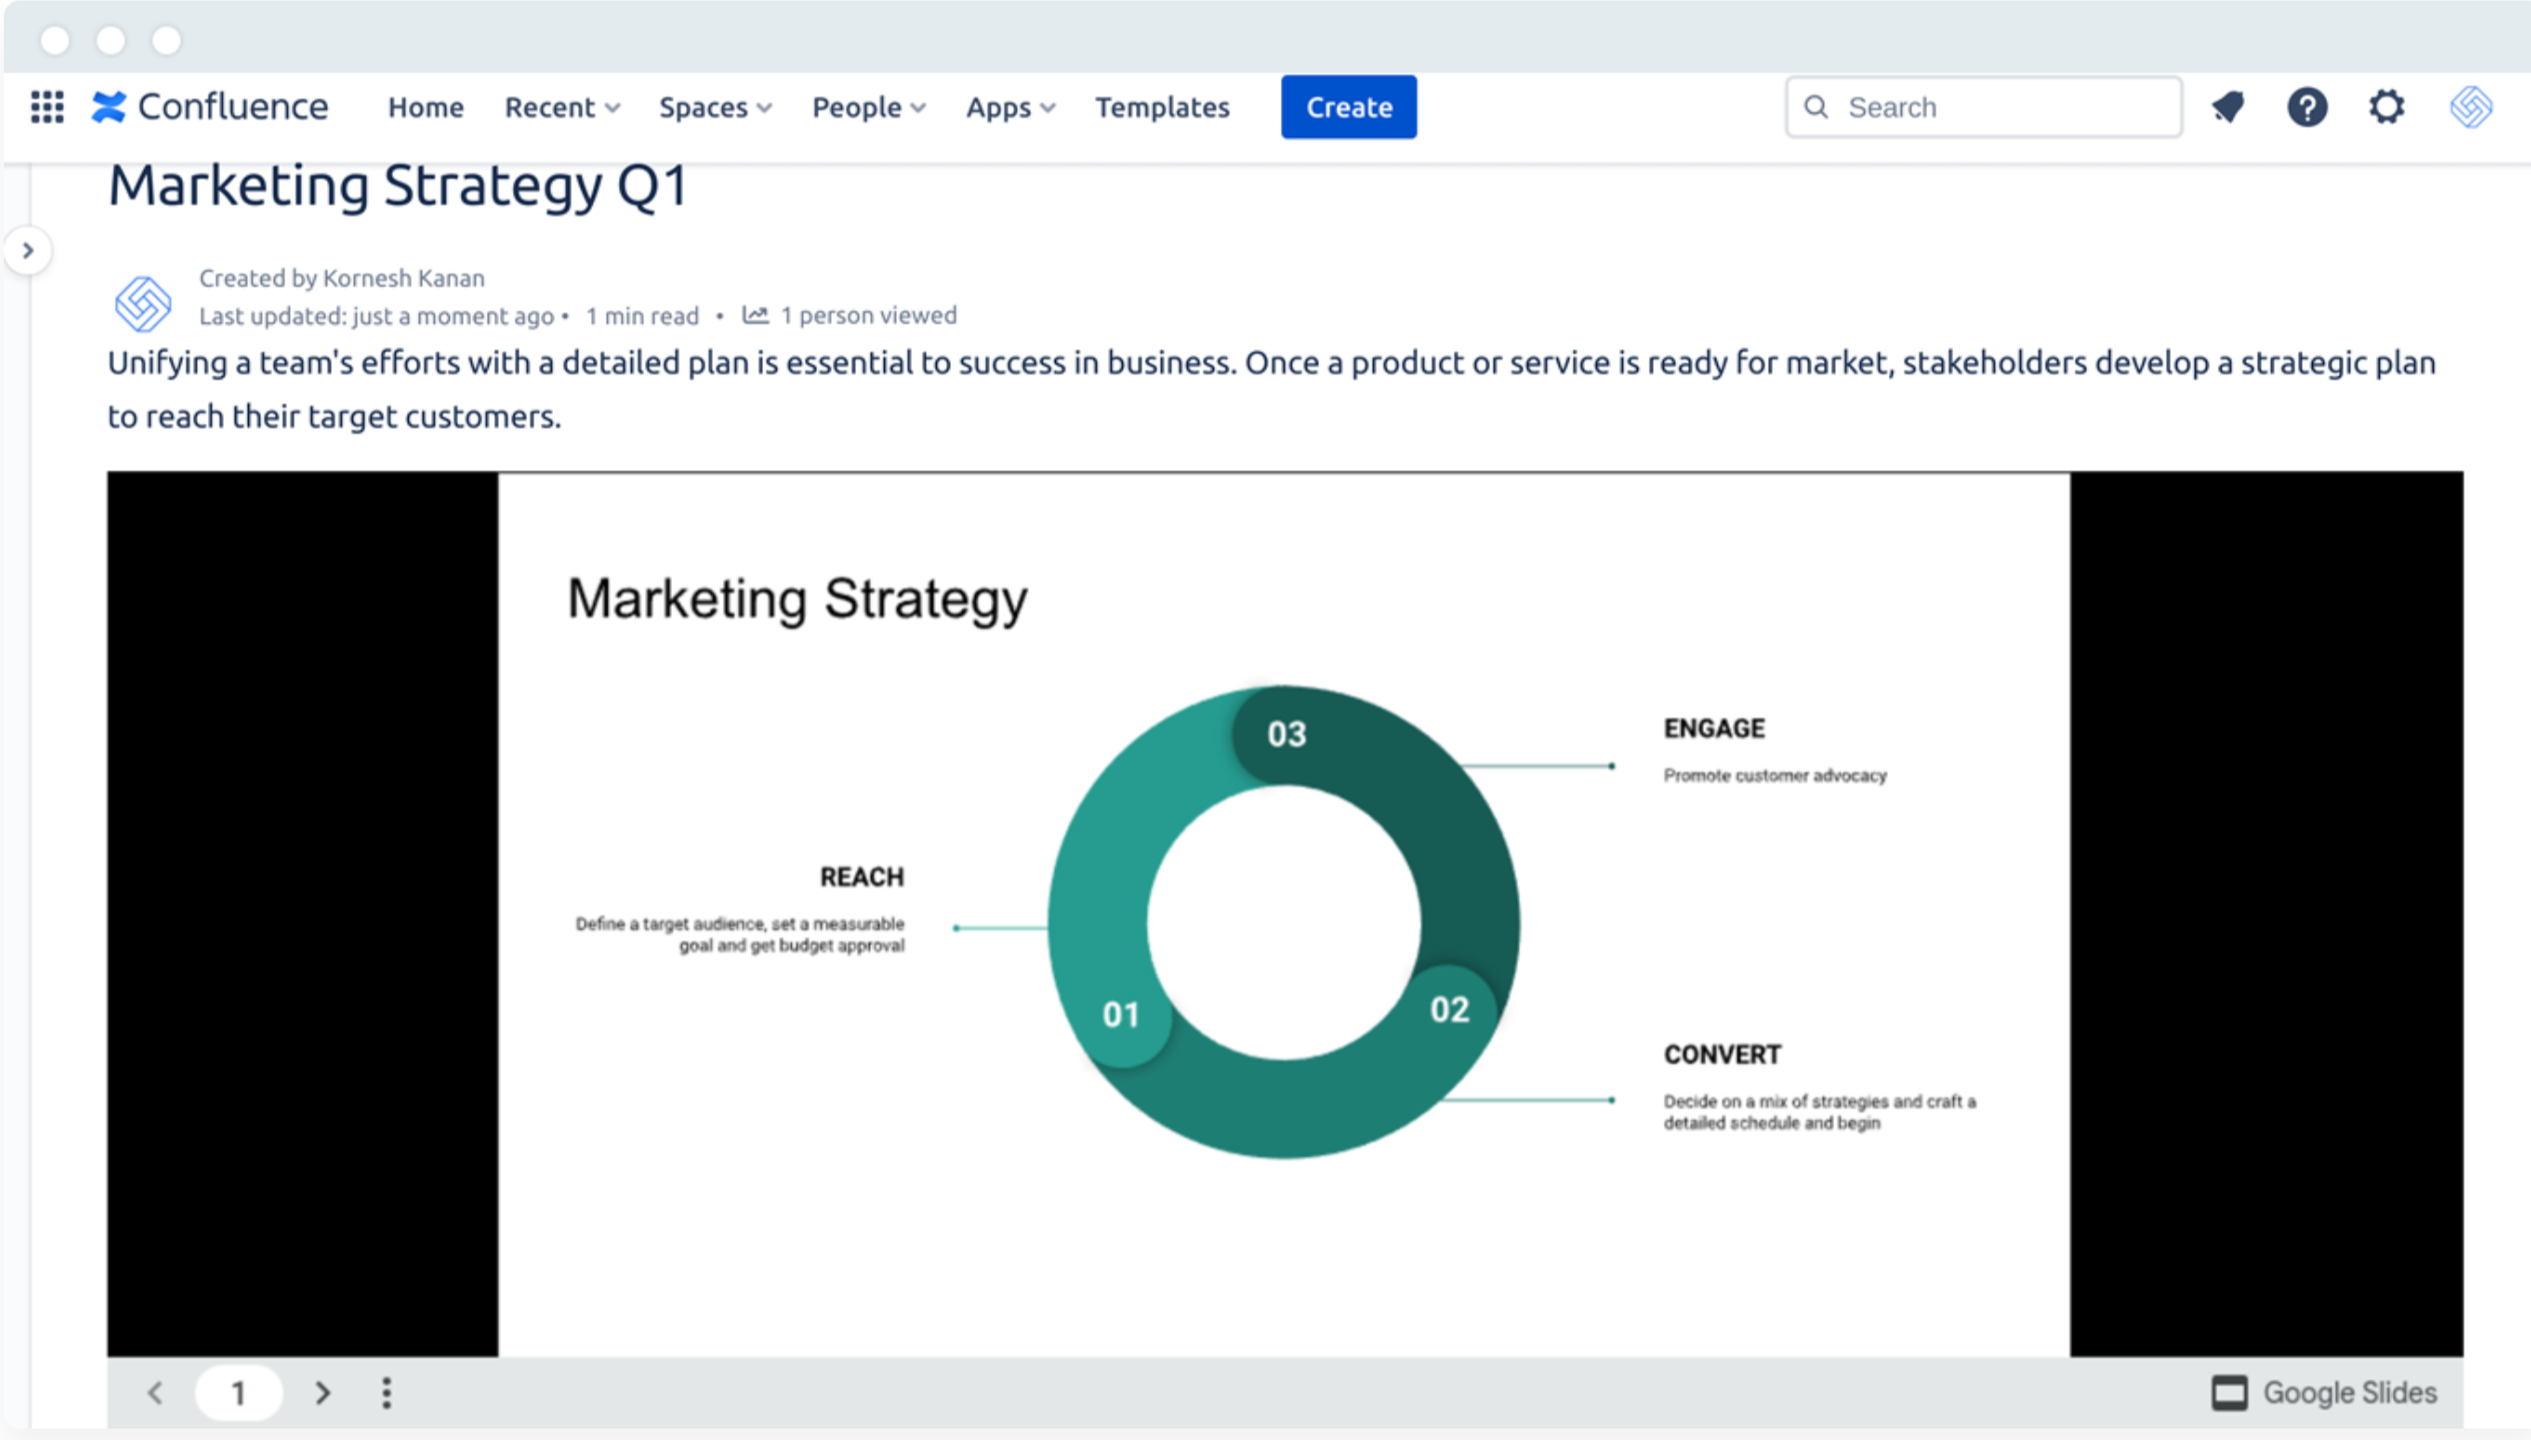Open the Spaces dropdown
2531x1440 pixels.
715,107
